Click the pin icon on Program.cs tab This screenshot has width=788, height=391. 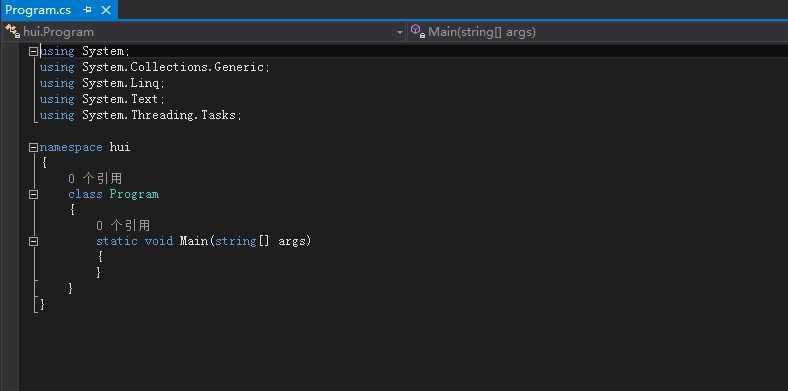pos(87,10)
